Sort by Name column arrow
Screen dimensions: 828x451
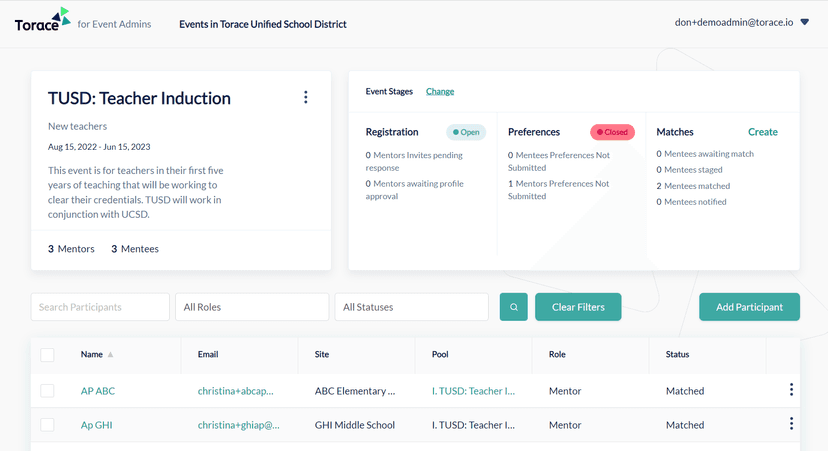point(110,354)
